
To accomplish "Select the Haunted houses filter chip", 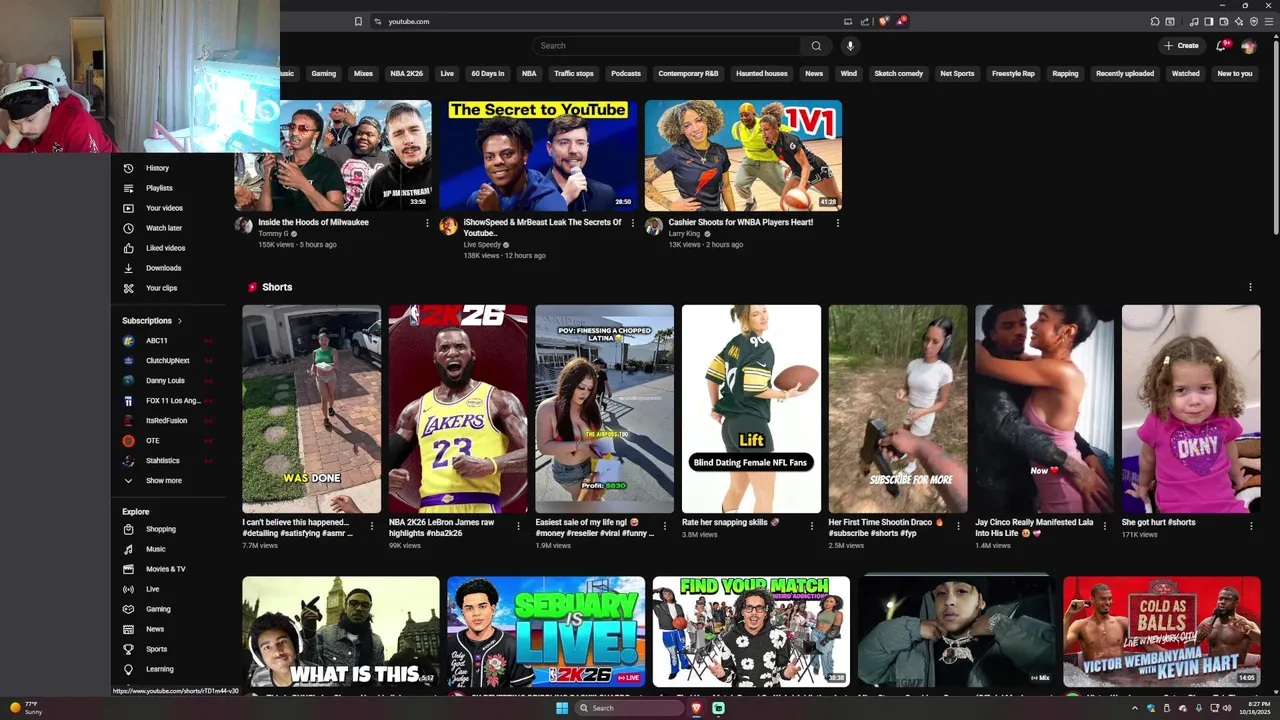I will [762, 73].
